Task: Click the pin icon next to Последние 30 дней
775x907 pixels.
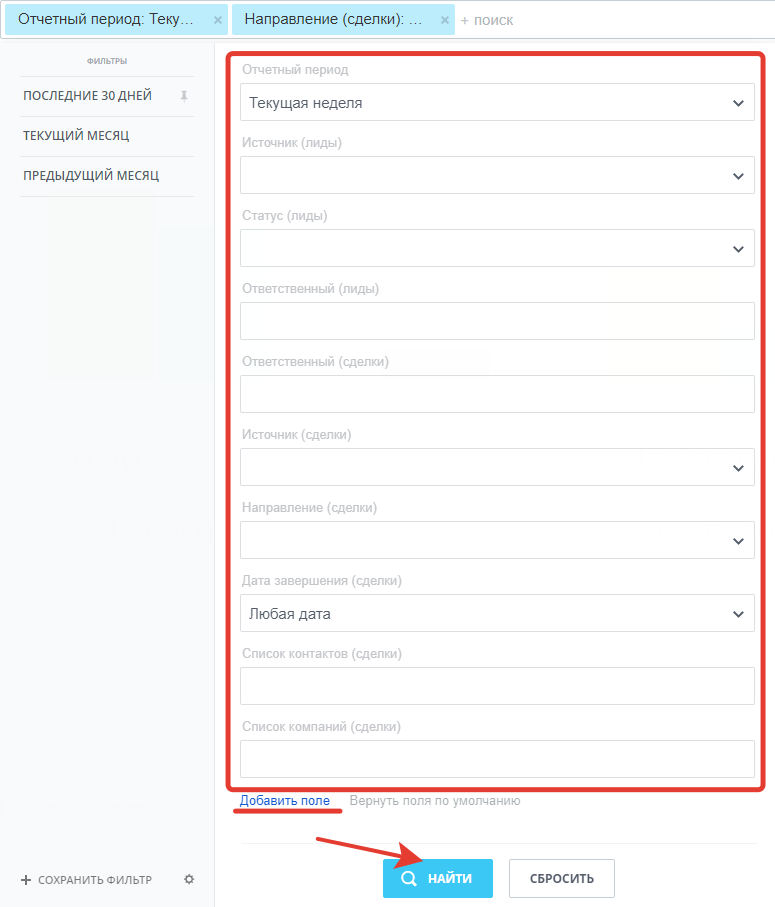Action: click(184, 96)
